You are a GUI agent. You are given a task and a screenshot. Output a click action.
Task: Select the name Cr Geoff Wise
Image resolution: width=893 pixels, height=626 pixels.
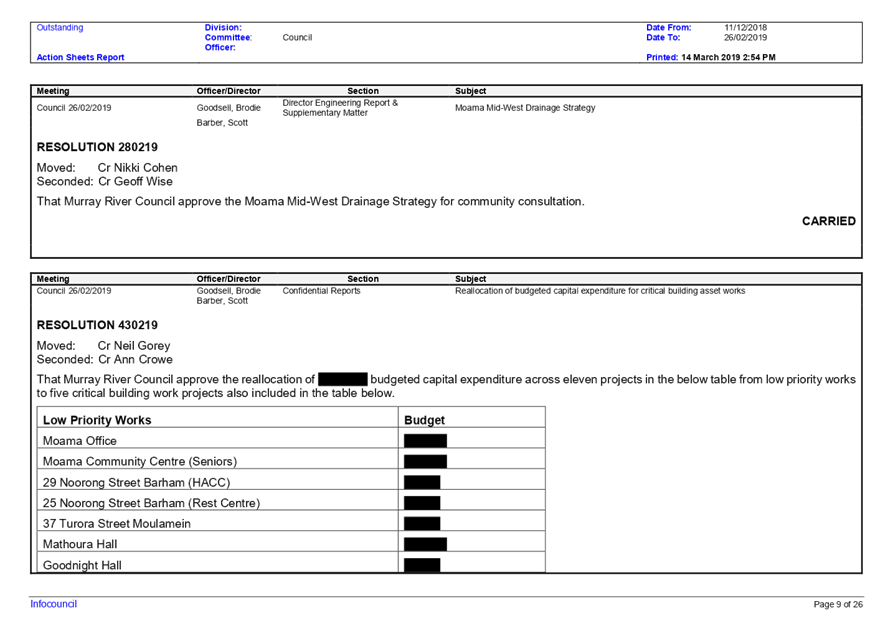pyautogui.click(x=136, y=181)
